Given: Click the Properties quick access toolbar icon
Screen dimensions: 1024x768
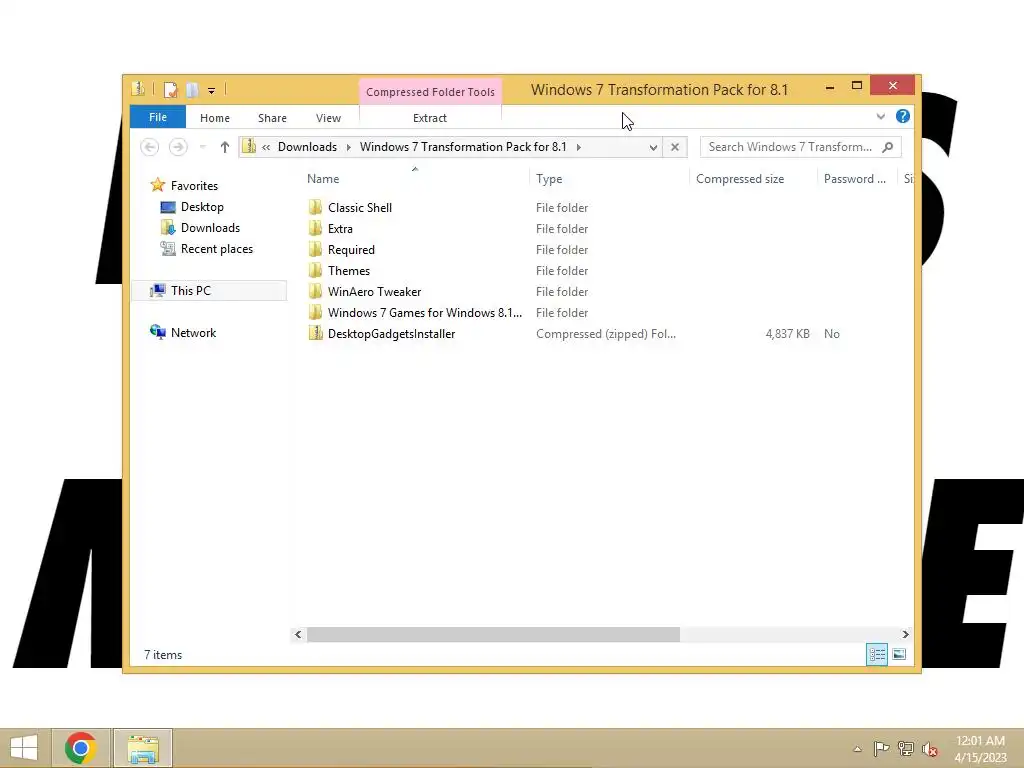Looking at the screenshot, I should pyautogui.click(x=170, y=89).
